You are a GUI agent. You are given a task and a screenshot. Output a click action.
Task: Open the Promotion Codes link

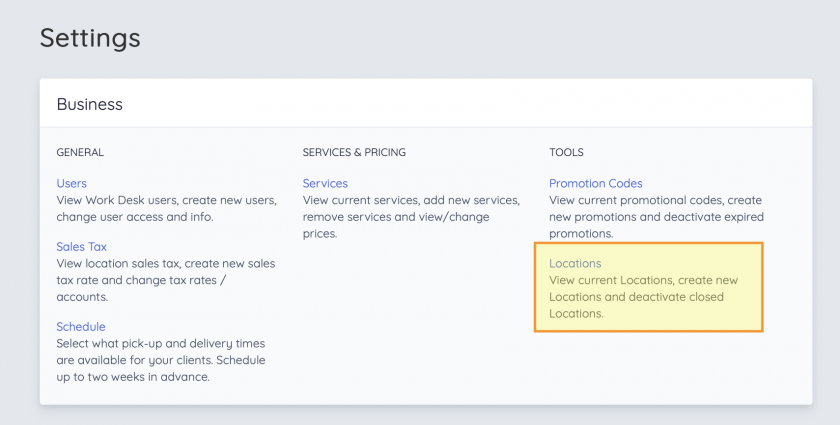595,183
